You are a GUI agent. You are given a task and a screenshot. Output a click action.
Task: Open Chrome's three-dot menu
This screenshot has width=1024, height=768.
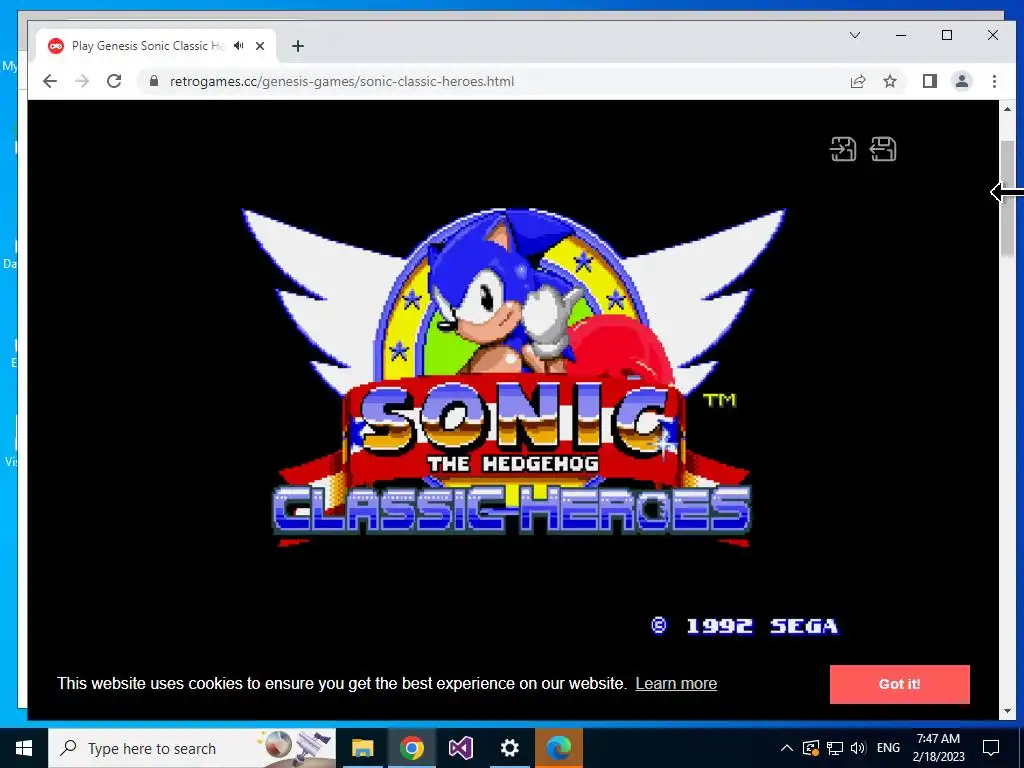point(994,81)
